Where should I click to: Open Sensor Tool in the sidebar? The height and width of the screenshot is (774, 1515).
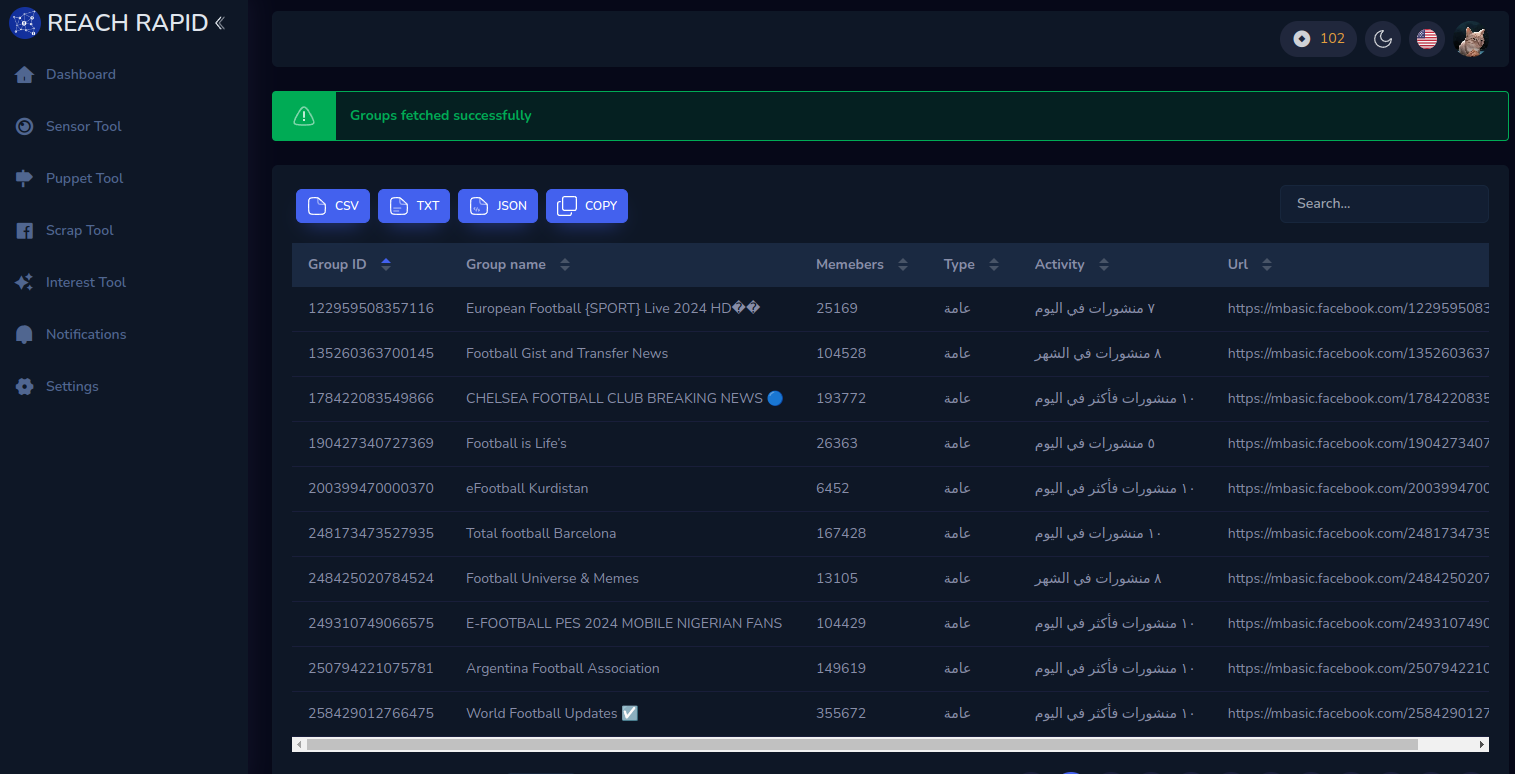[x=84, y=126]
